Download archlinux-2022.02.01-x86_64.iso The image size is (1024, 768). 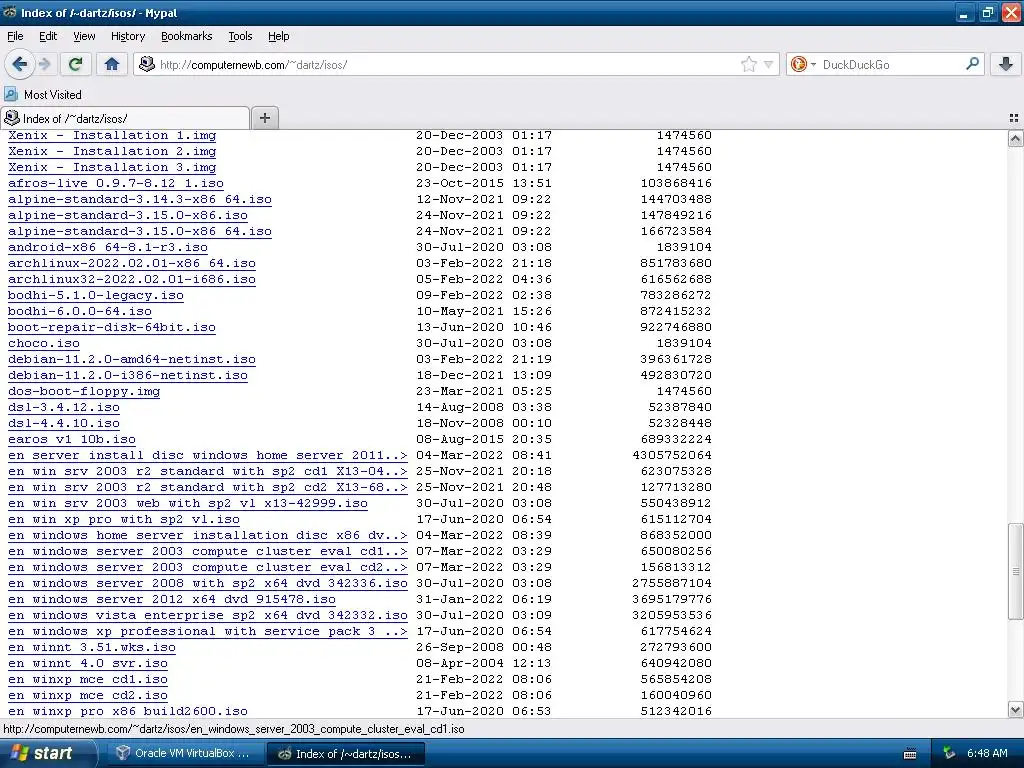(x=132, y=263)
